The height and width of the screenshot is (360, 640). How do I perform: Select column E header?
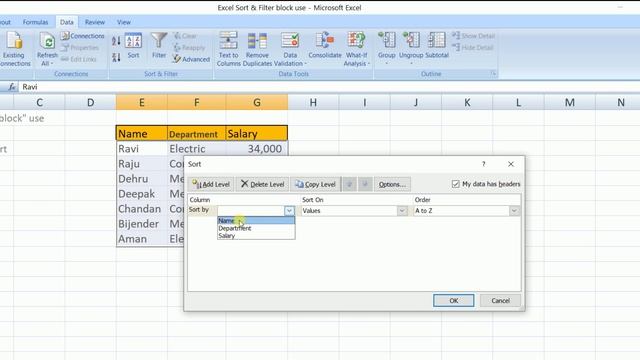pyautogui.click(x=142, y=102)
